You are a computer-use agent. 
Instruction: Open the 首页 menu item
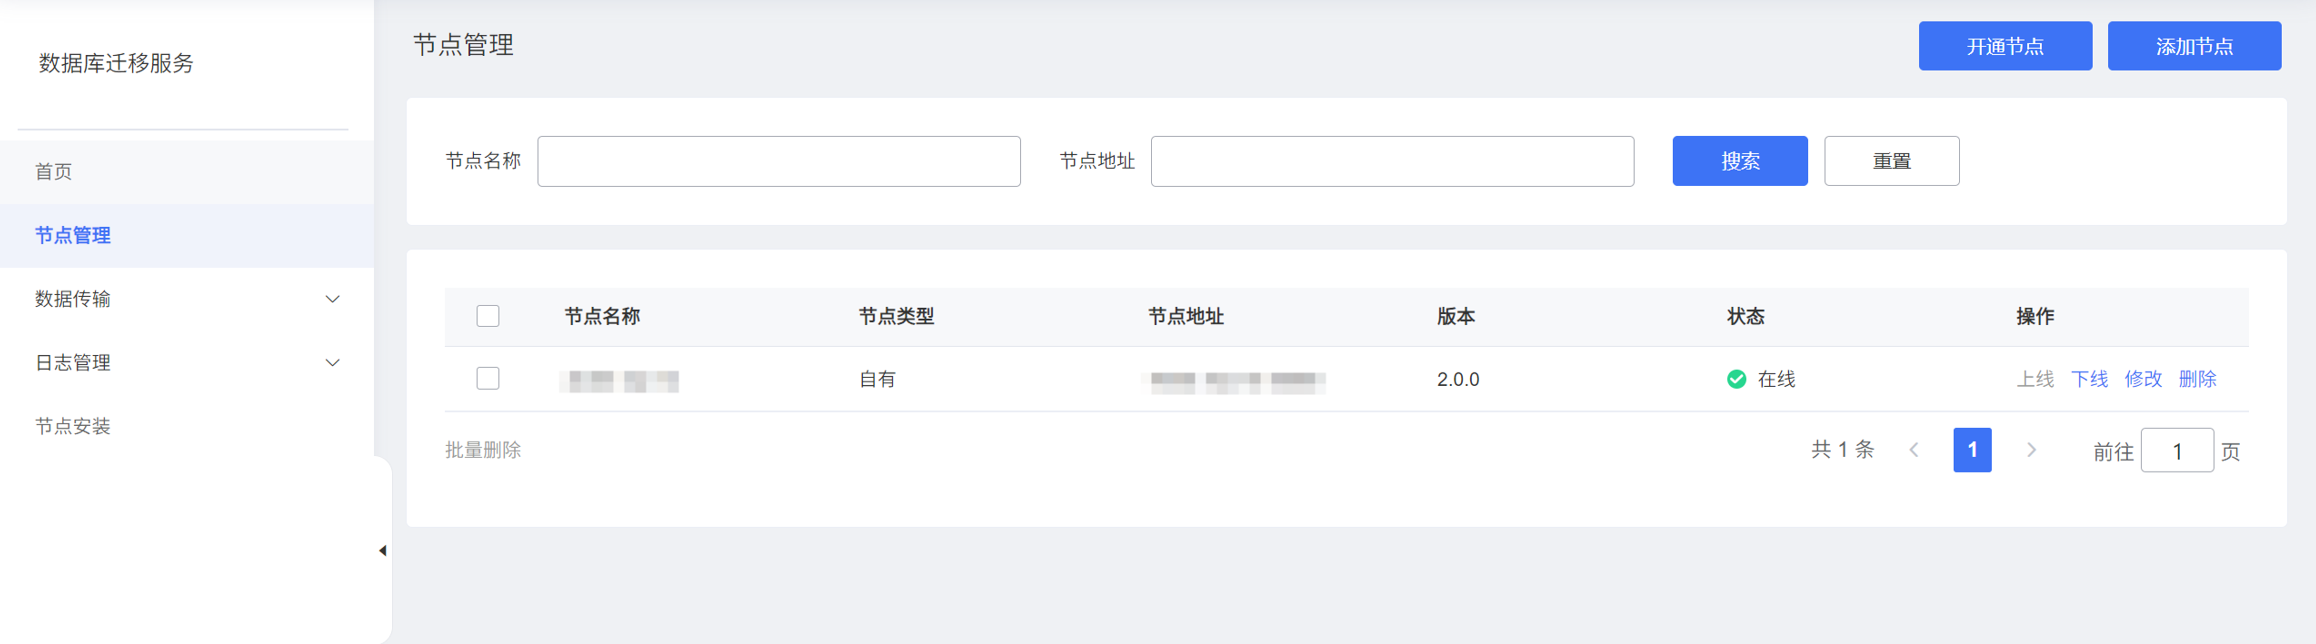pyautogui.click(x=54, y=172)
